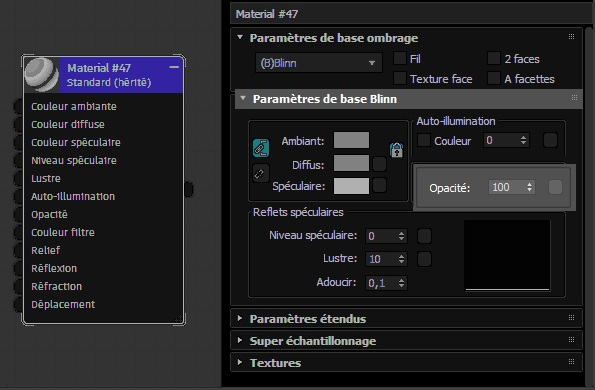Click the Déplacement input socket
The height and width of the screenshot is (390, 595).
coord(18,304)
